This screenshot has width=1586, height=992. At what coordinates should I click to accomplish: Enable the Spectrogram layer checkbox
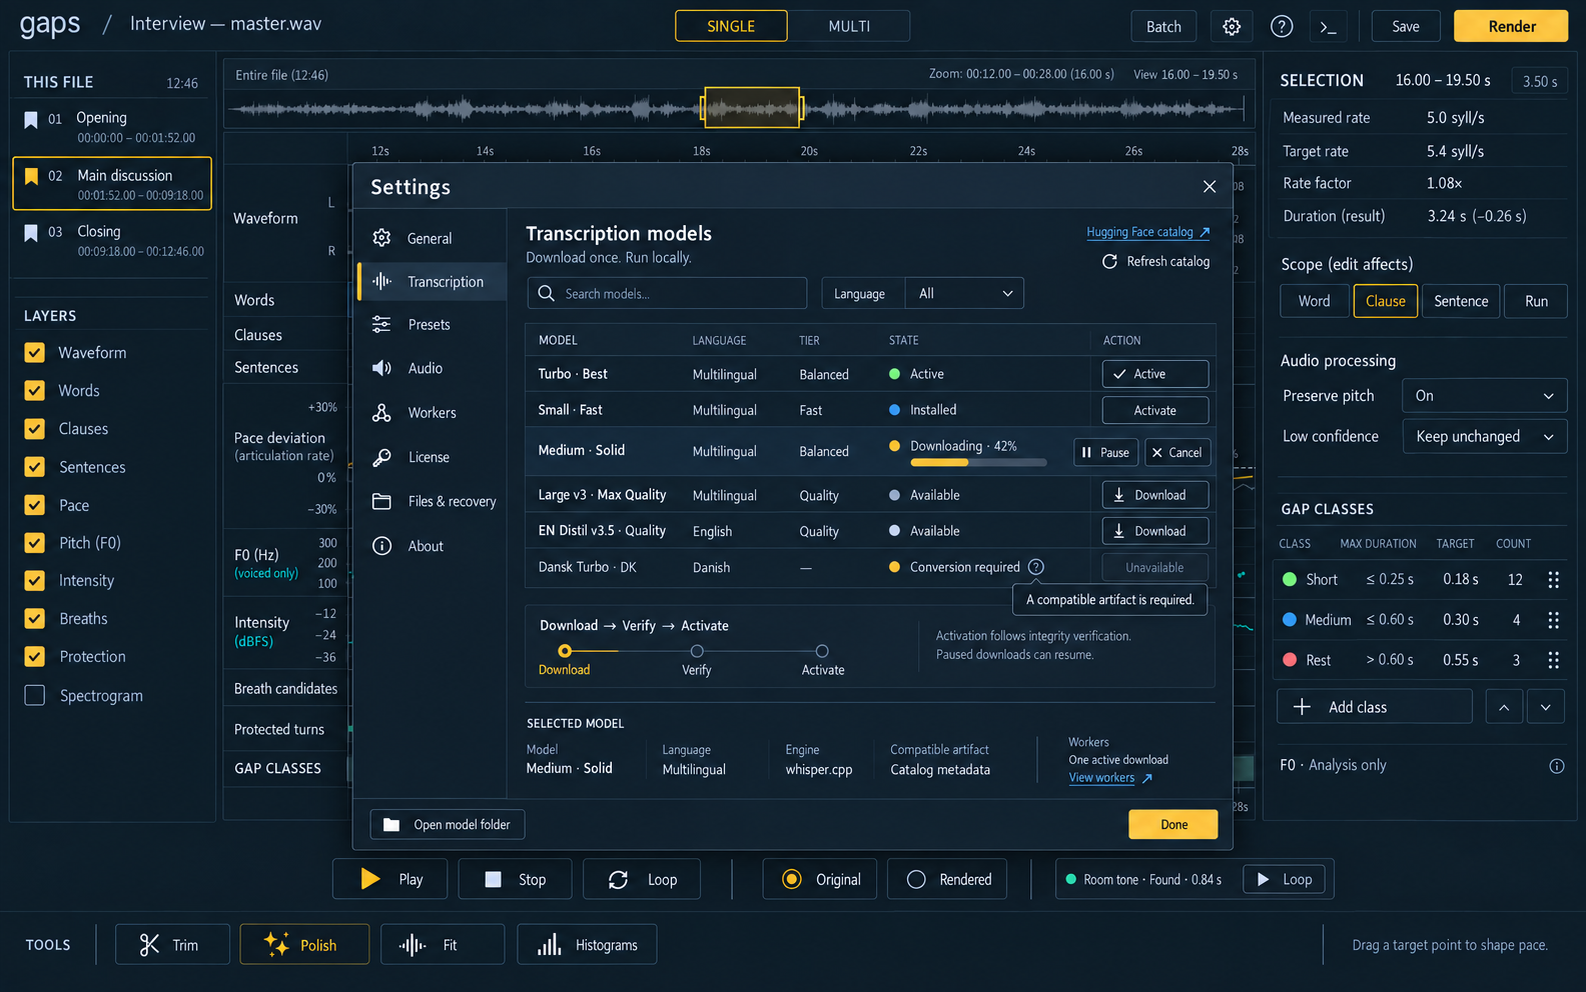(35, 695)
